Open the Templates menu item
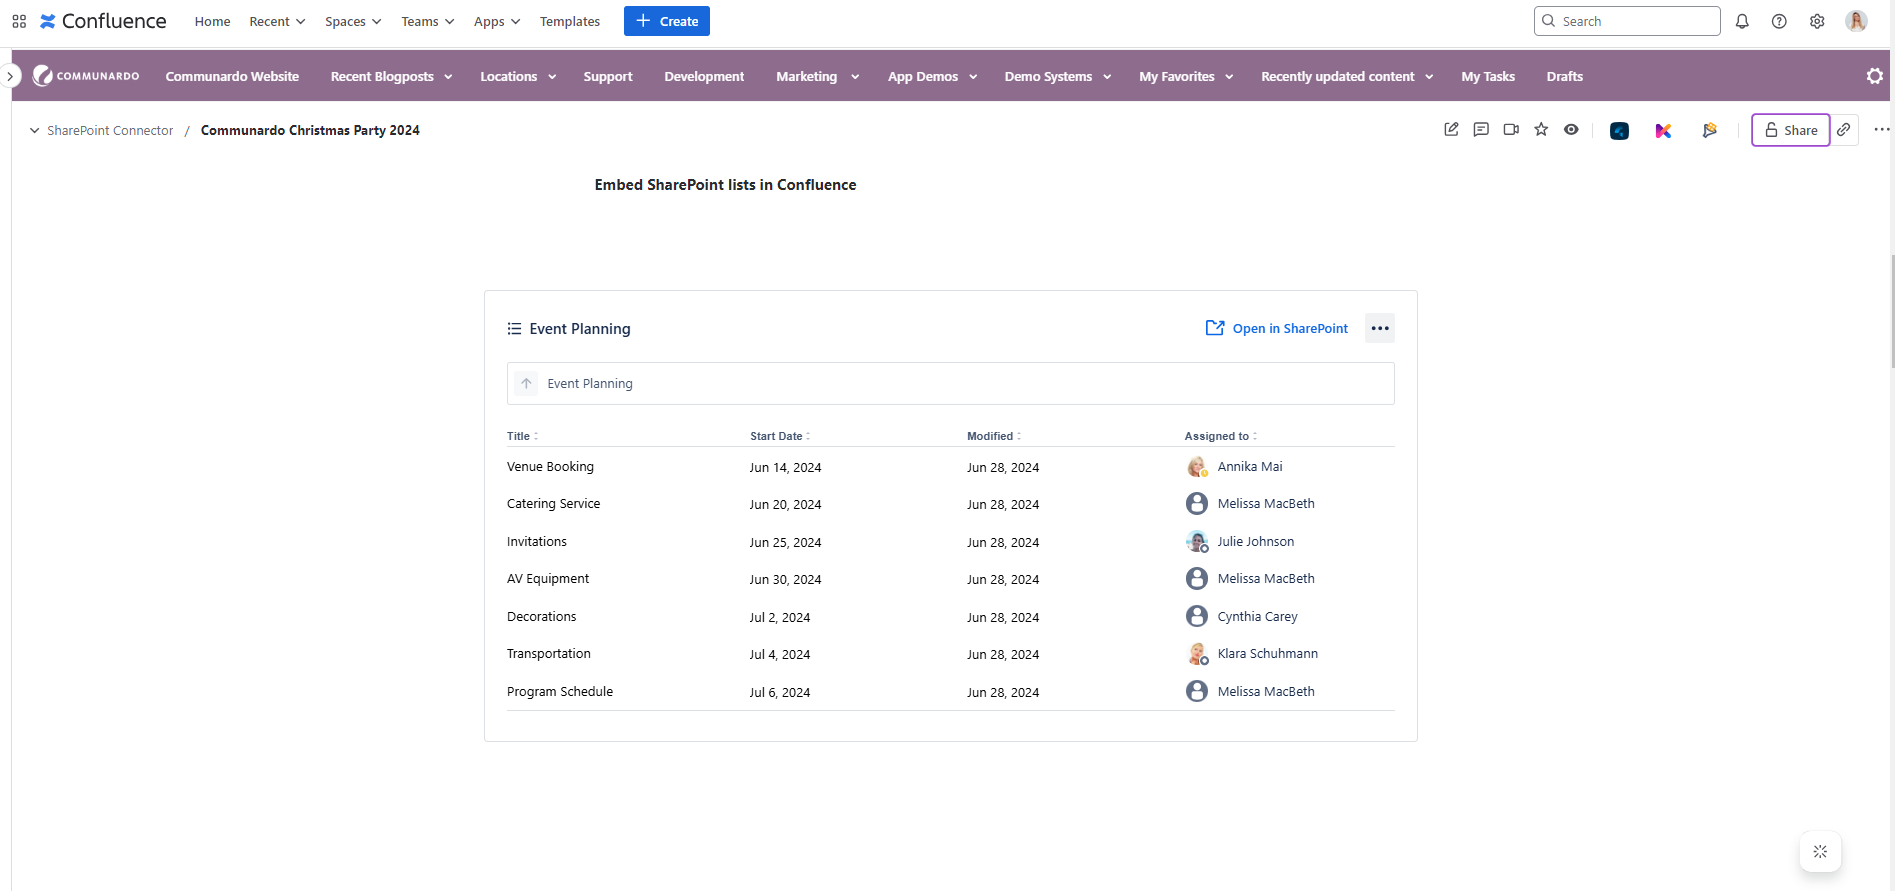Screen dimensions: 1895x891 [570, 21]
